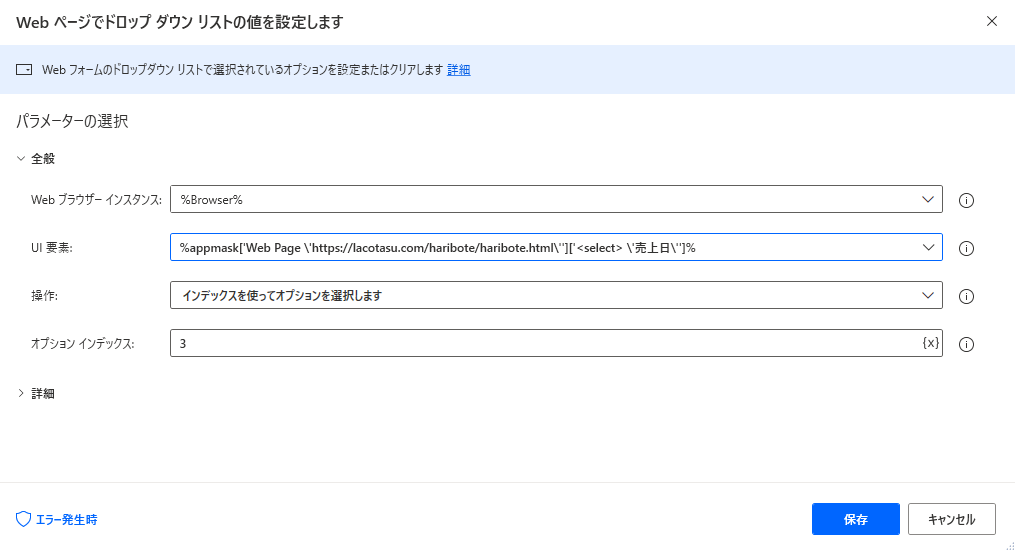The width and height of the screenshot is (1015, 551).
Task: Click info icon for オプション インデックス
Action: [966, 344]
